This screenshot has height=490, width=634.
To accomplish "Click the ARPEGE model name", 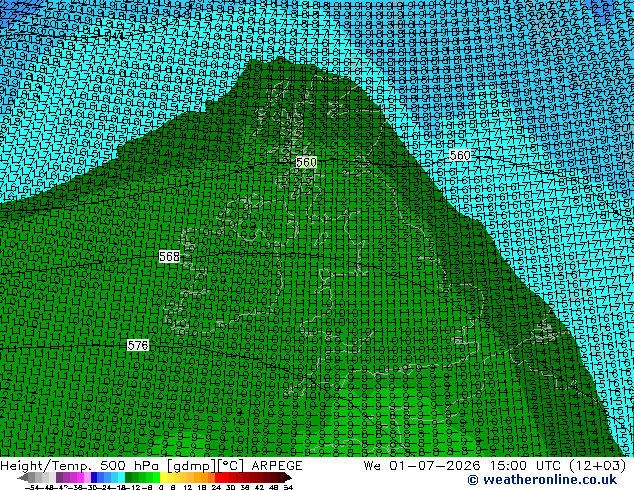I will [277, 466].
